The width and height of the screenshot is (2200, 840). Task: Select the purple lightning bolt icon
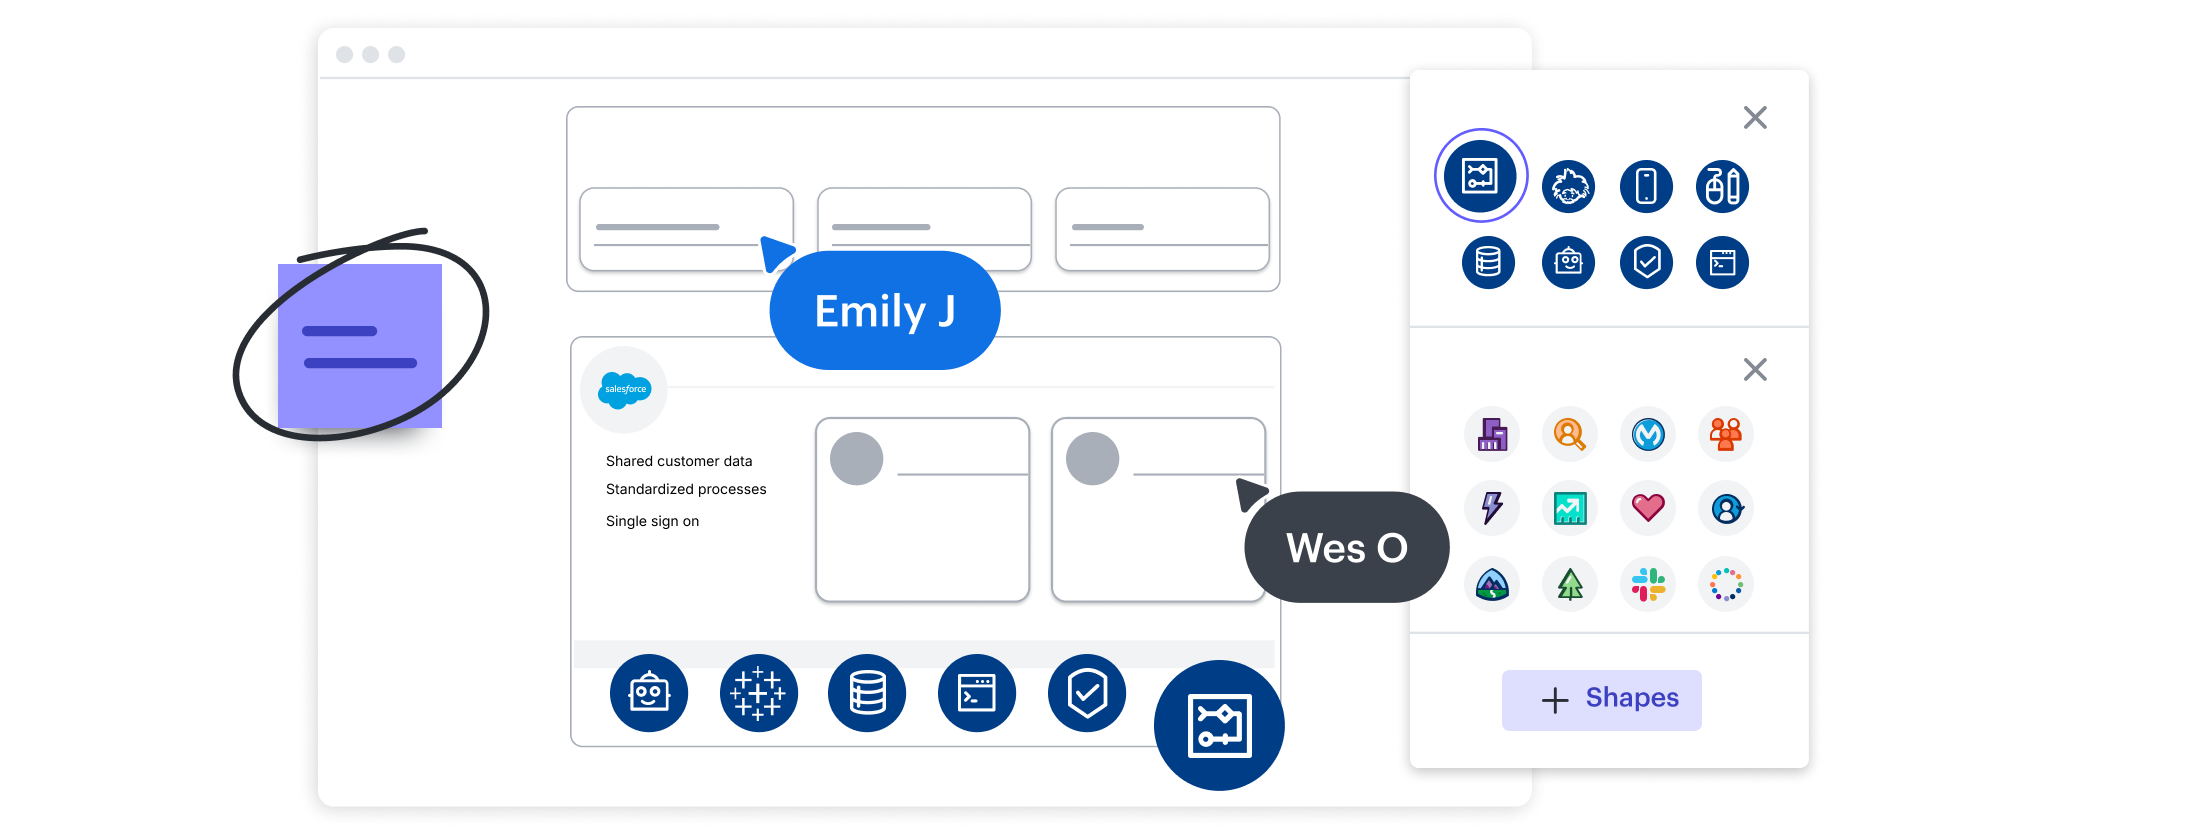pyautogui.click(x=1492, y=508)
